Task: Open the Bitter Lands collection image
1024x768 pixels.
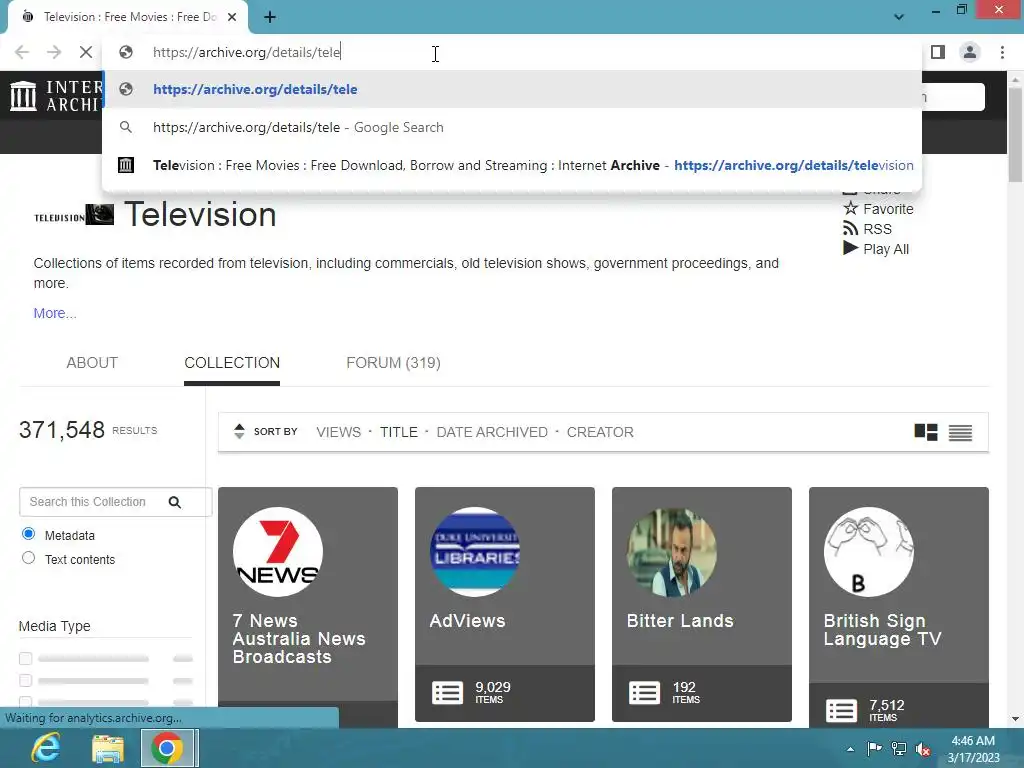Action: point(672,552)
